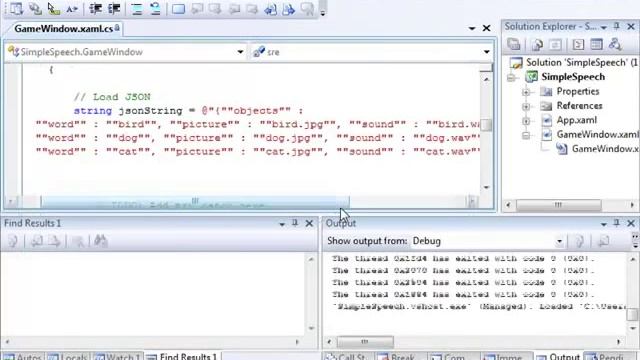Expand the App.xaml node
640x360 pixels.
[x=526, y=121]
